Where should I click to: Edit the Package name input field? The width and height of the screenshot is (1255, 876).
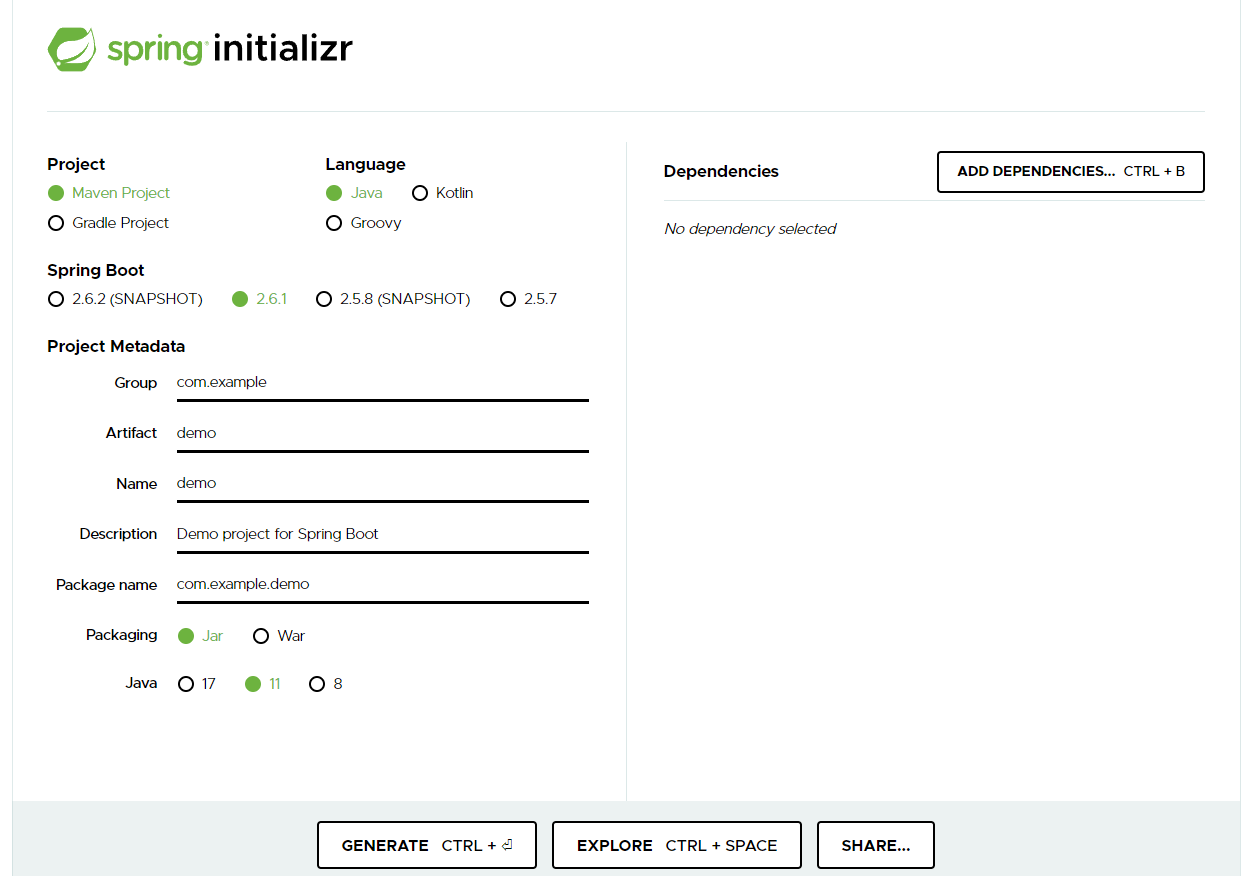[383, 584]
